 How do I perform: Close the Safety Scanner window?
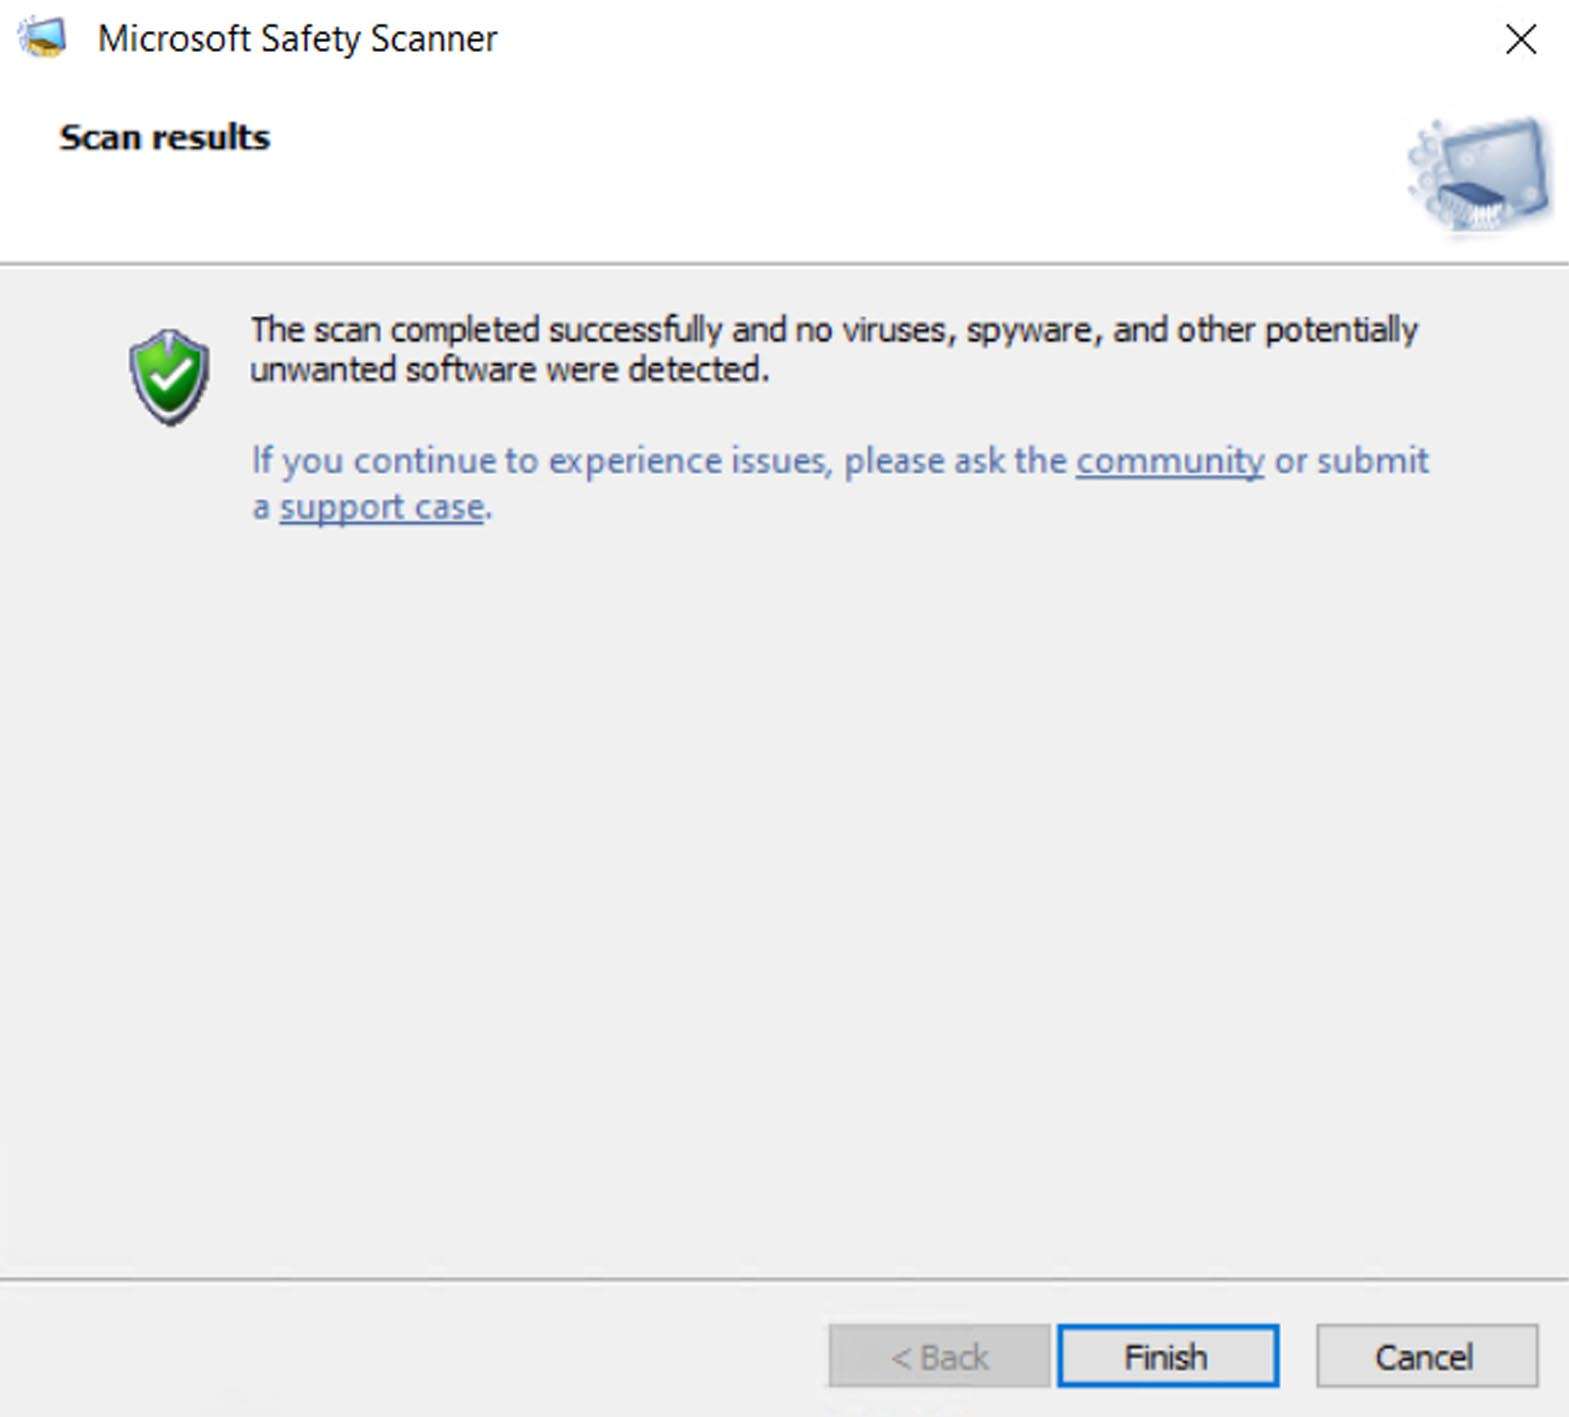point(1521,40)
